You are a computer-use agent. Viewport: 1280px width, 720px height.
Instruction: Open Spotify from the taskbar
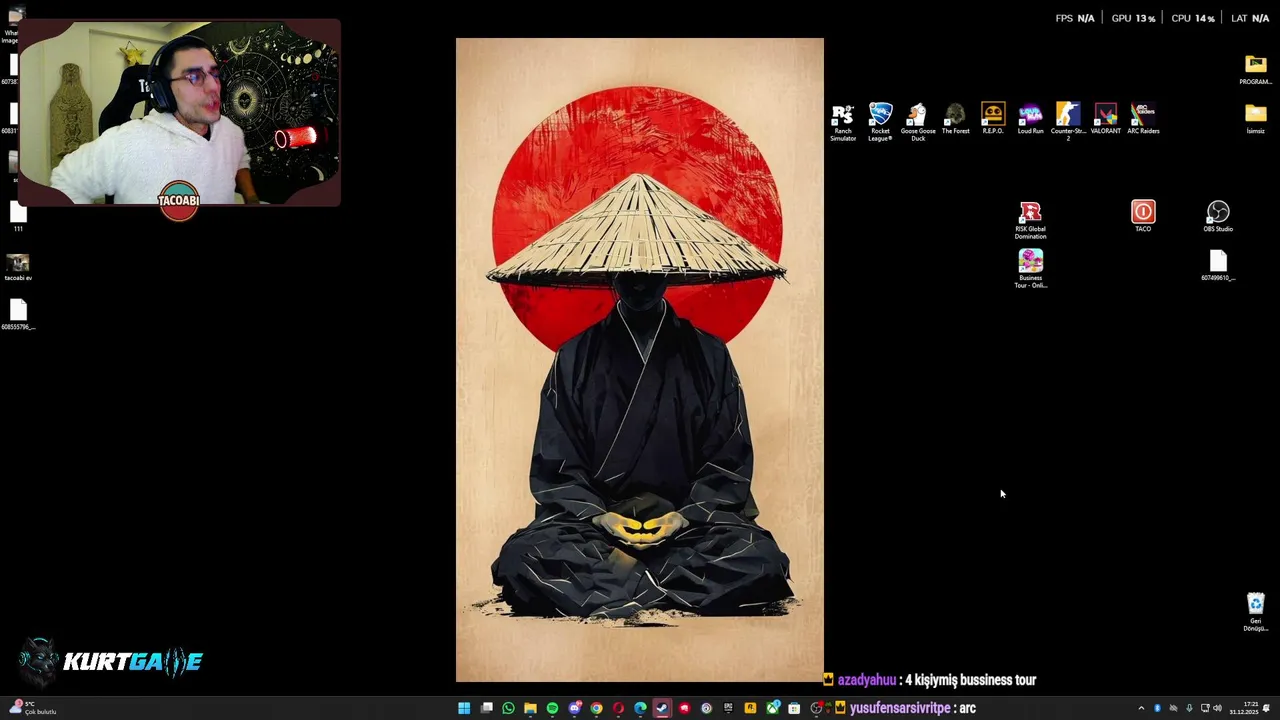pos(552,708)
